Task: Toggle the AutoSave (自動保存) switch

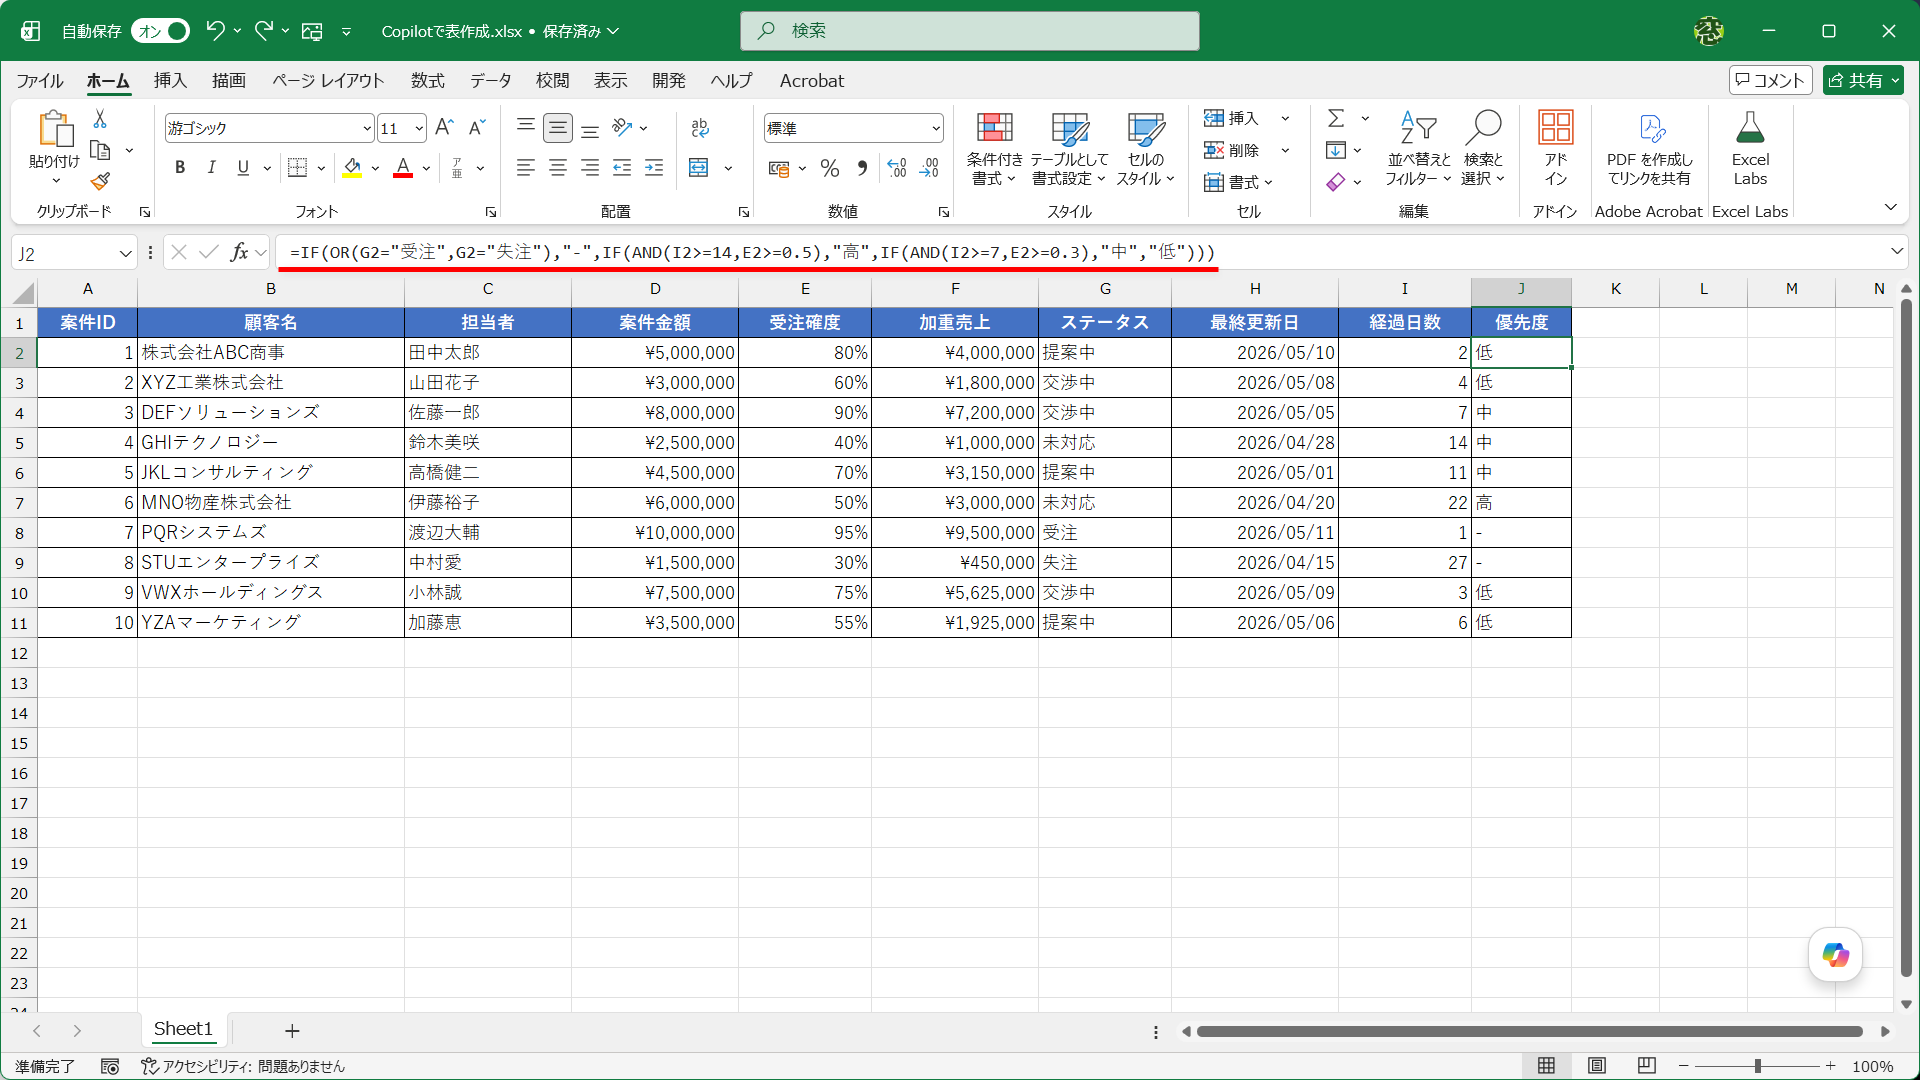Action: click(161, 31)
